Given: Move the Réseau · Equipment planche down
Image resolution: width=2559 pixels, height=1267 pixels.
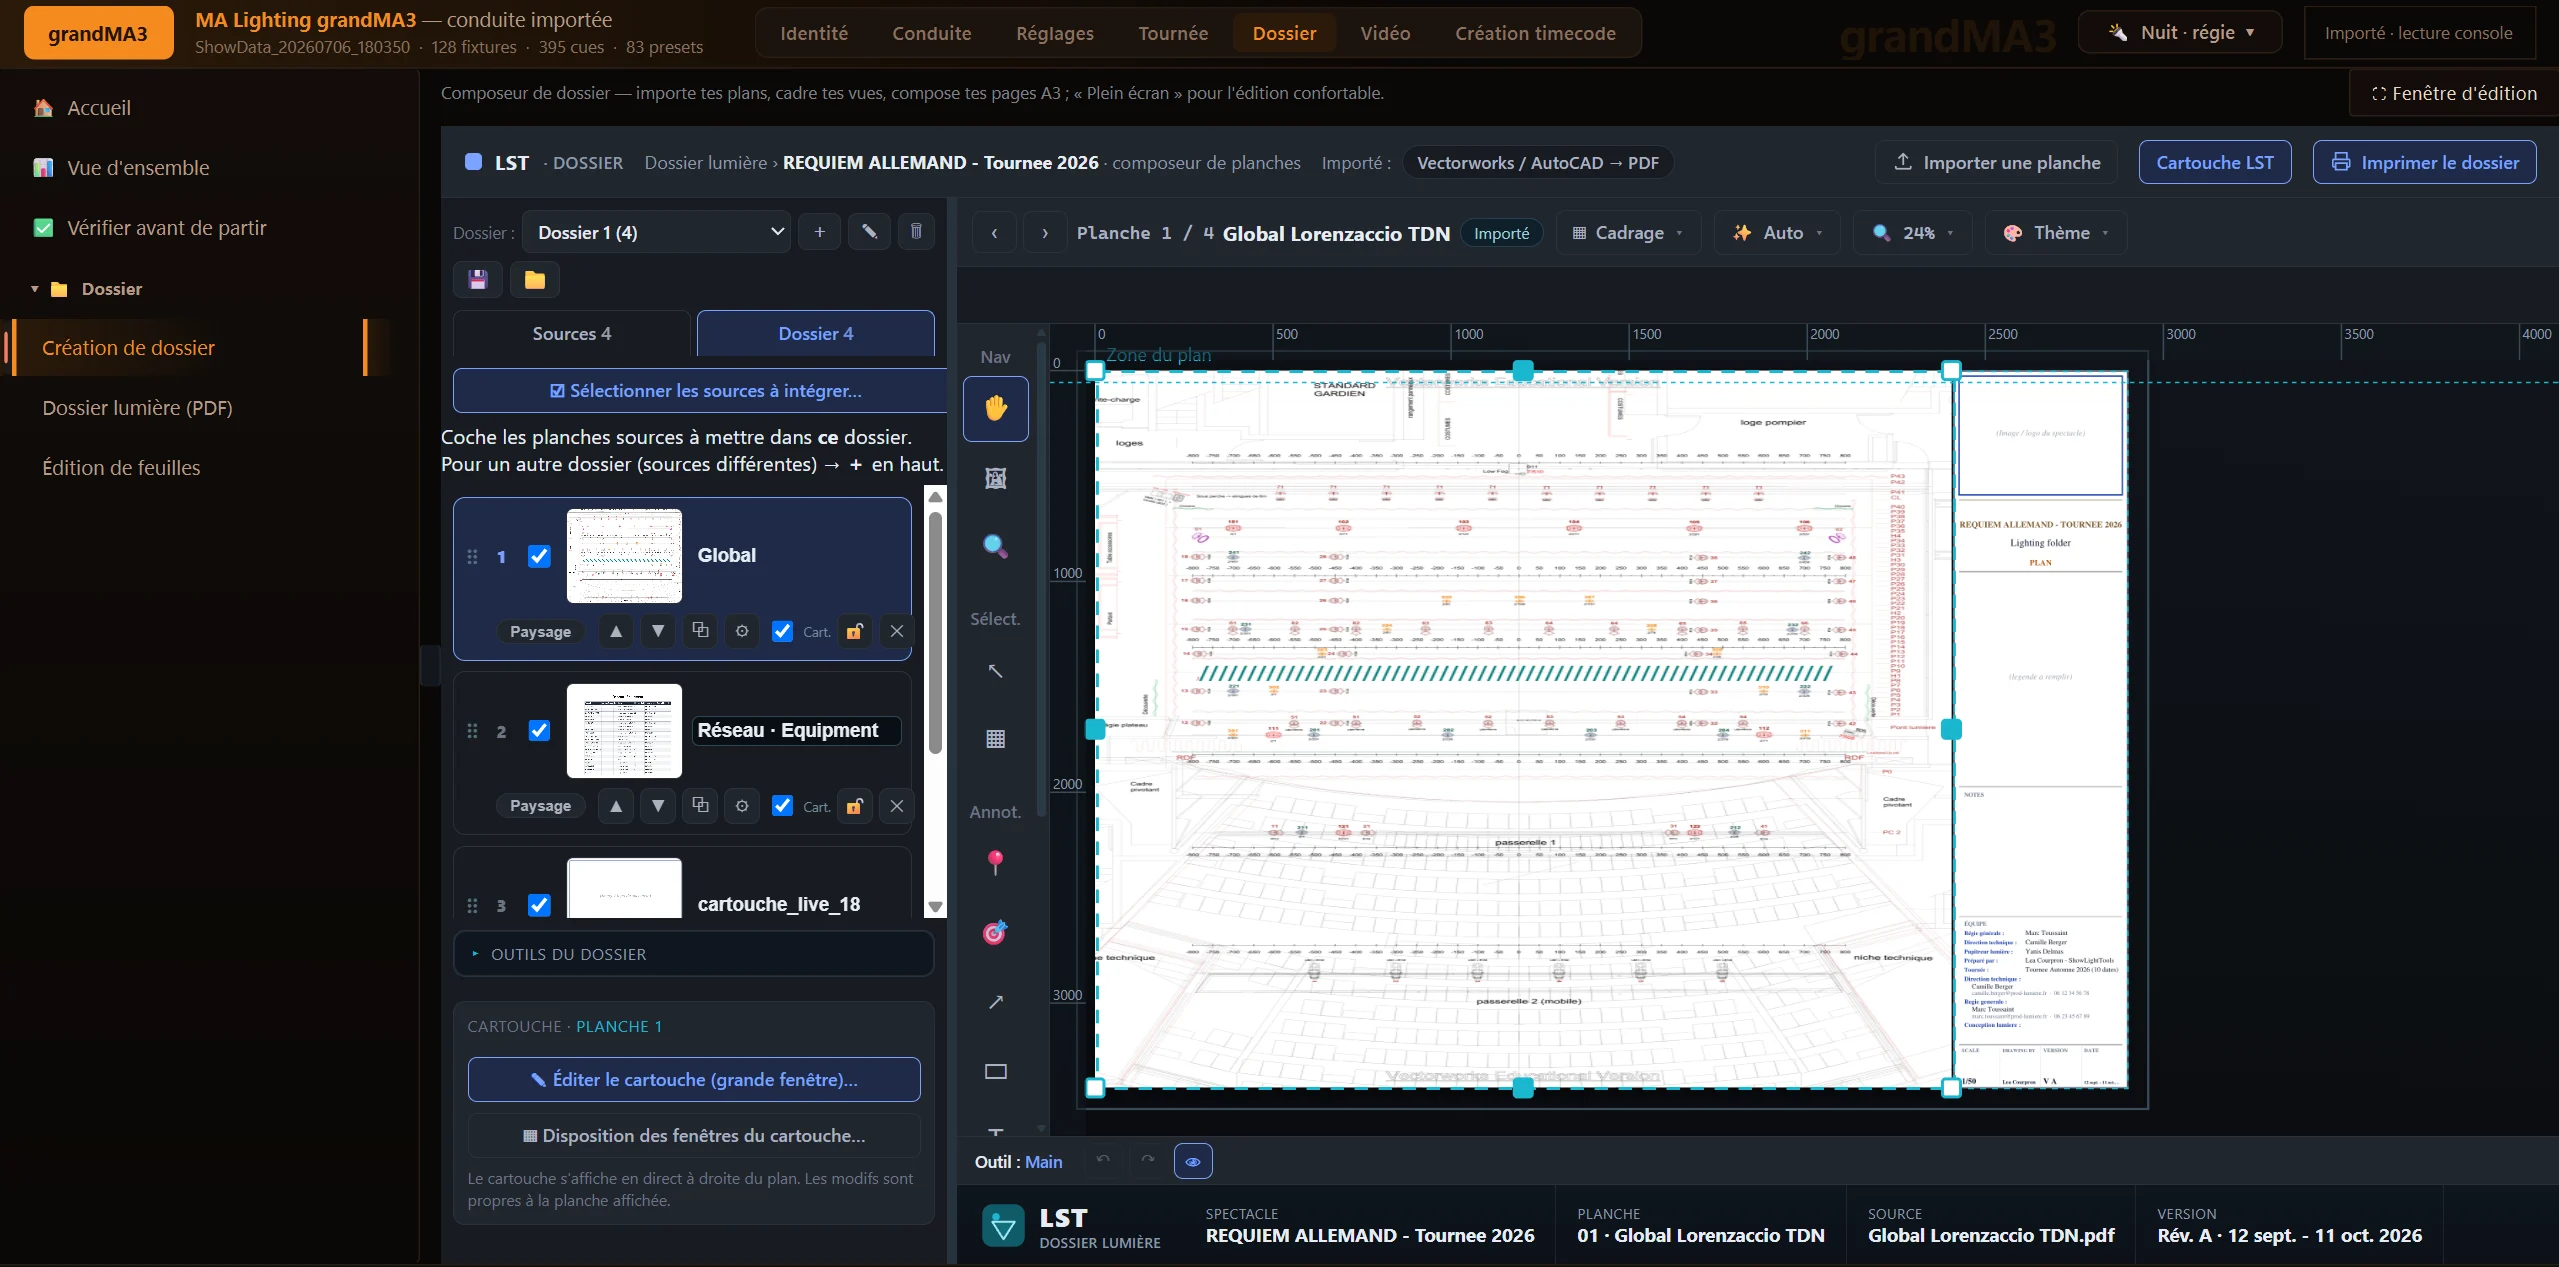Looking at the screenshot, I should 658,806.
